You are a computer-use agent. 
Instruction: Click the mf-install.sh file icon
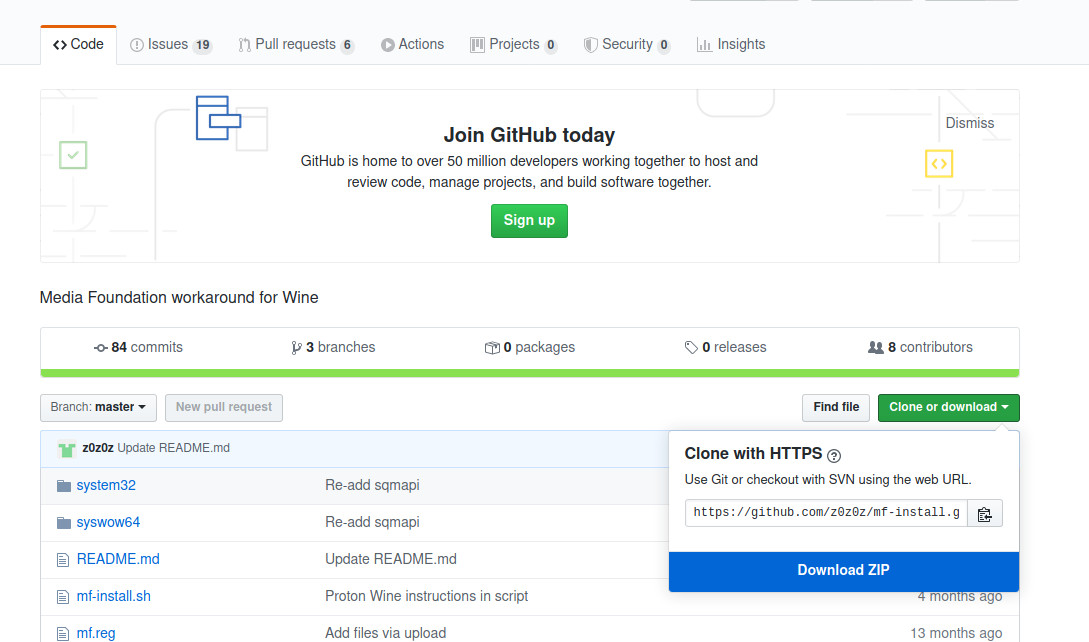(63, 597)
